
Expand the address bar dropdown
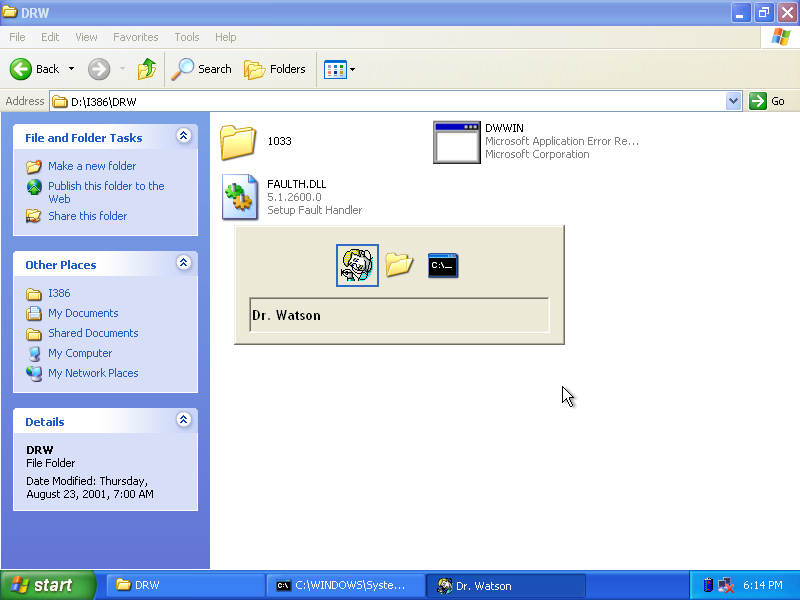coord(733,101)
